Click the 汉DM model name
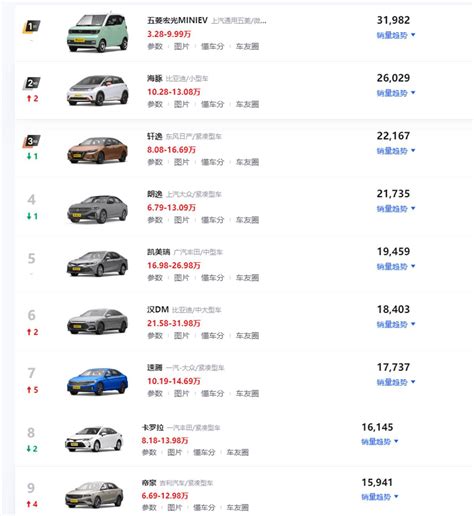This screenshot has width=474, height=516. (158, 310)
